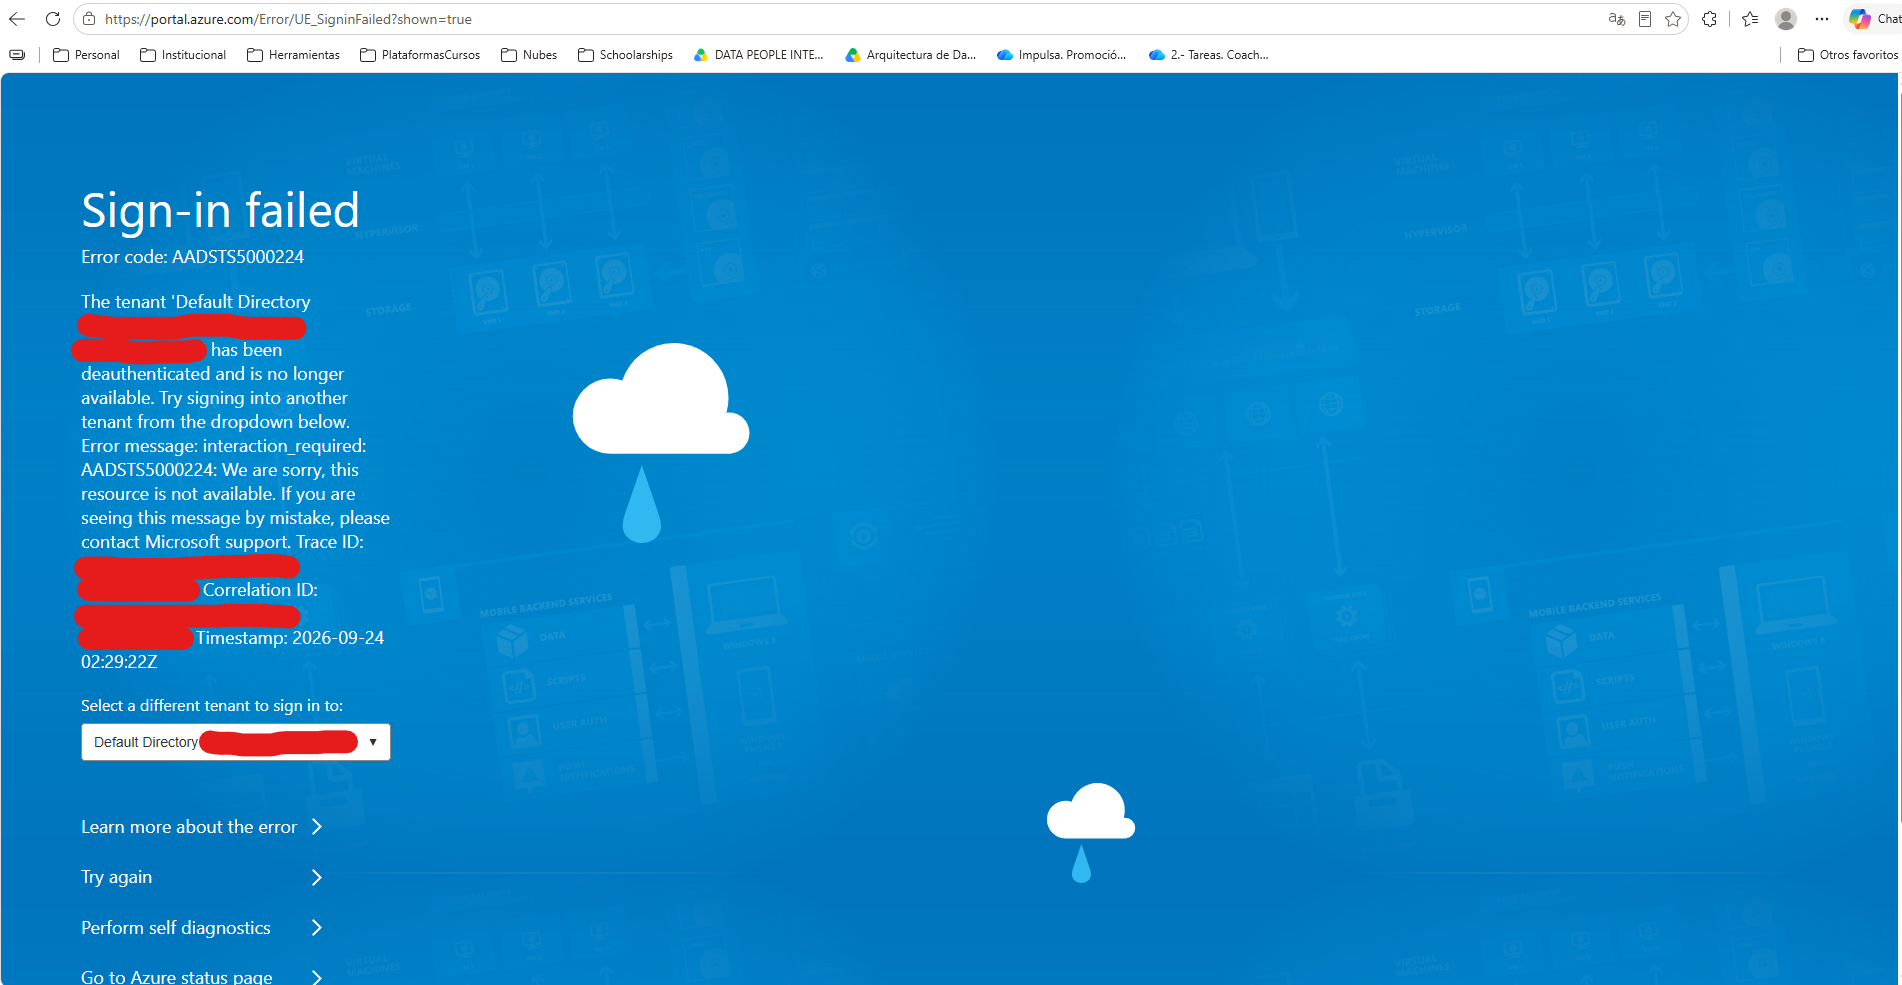Open the Arquitectura de Da... bookmark

(x=910, y=55)
